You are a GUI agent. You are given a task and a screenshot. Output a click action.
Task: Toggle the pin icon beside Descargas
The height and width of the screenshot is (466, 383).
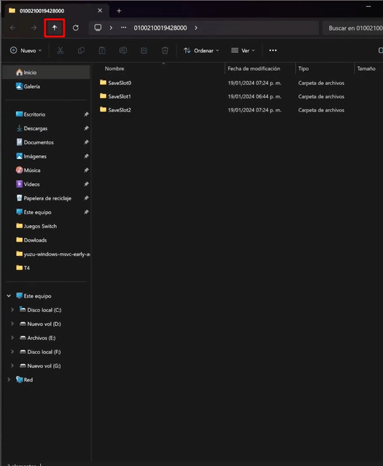pos(86,128)
